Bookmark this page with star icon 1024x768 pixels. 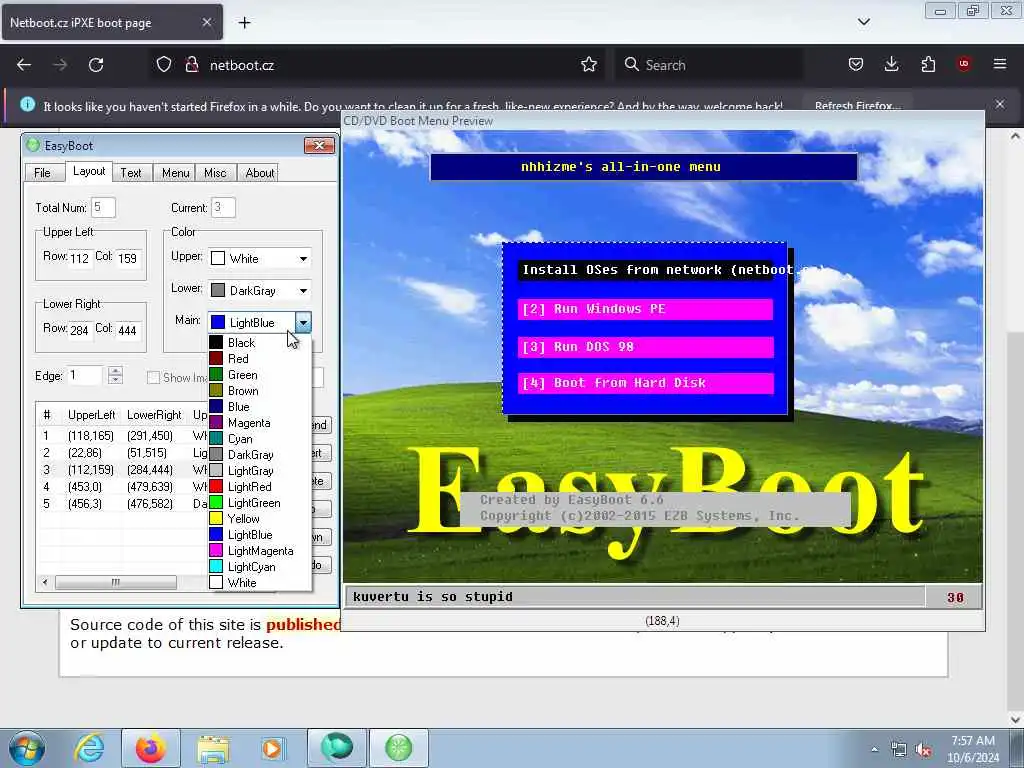[588, 65]
